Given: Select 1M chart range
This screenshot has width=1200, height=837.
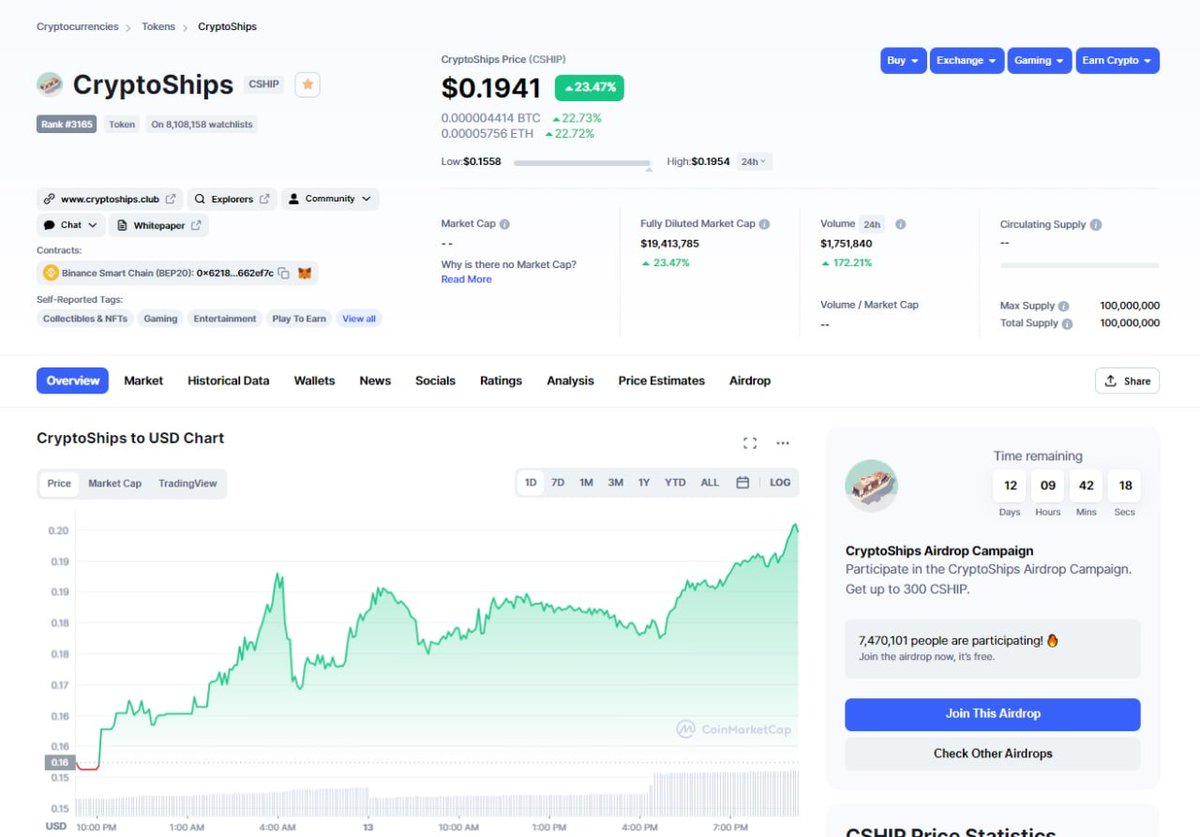Looking at the screenshot, I should tap(586, 482).
